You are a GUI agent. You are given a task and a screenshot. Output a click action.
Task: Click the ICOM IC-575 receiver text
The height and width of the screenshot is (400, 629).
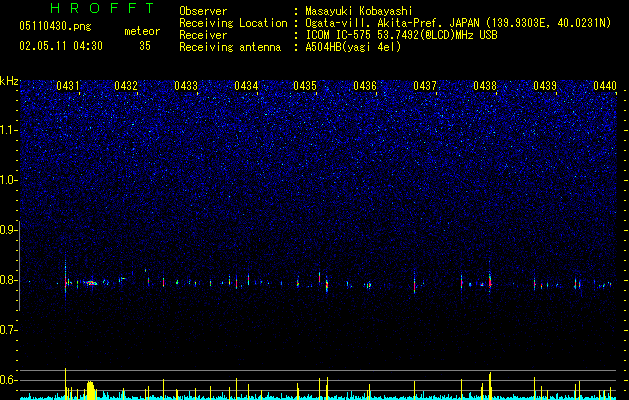point(401,35)
